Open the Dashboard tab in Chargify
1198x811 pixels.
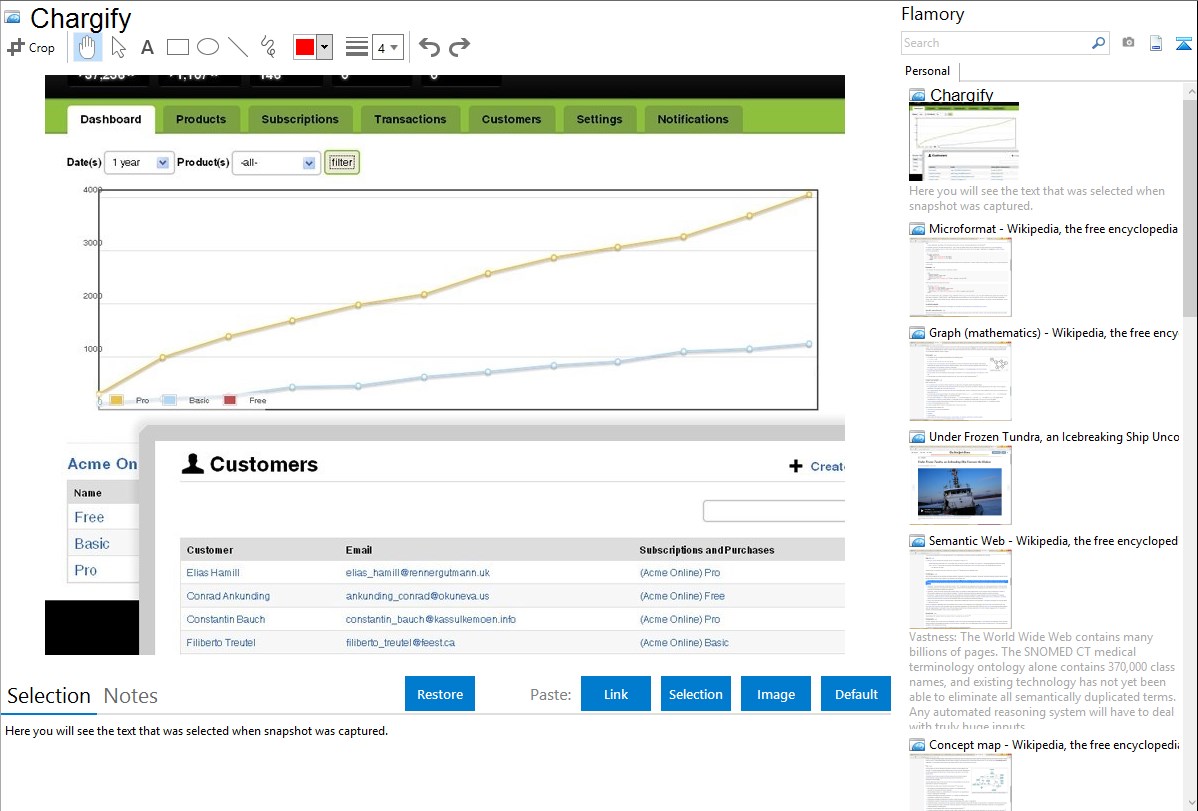[111, 119]
